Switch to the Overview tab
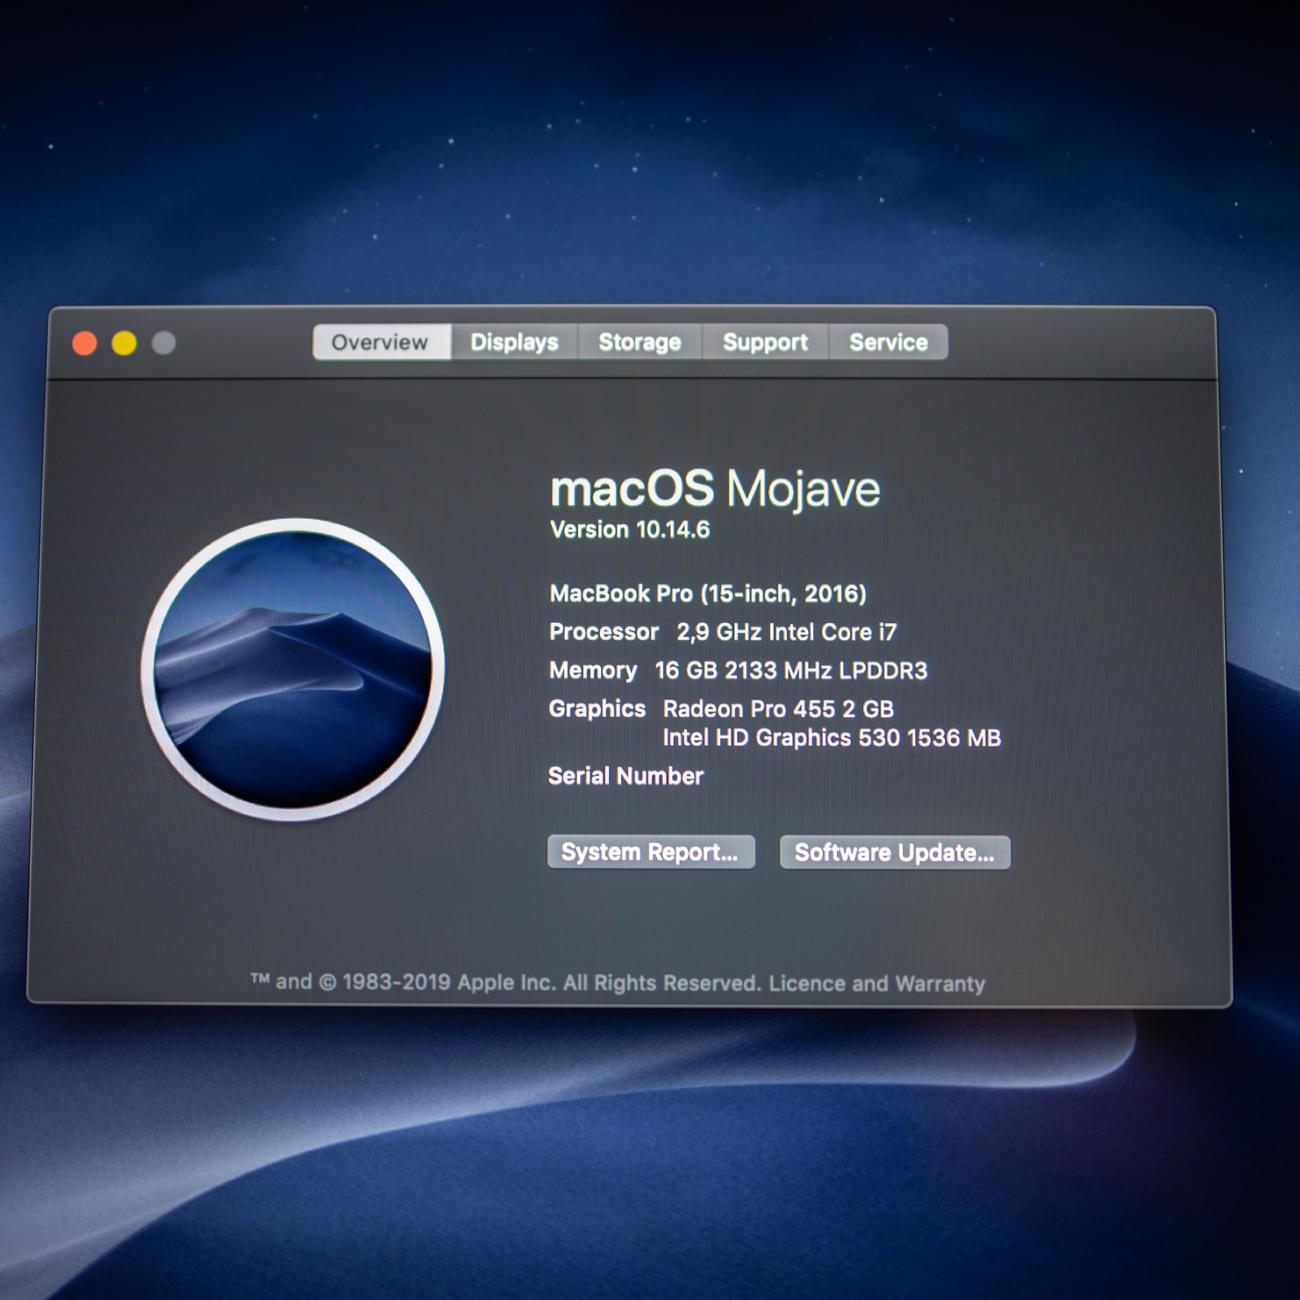Image resolution: width=1300 pixels, height=1300 pixels. tap(381, 342)
